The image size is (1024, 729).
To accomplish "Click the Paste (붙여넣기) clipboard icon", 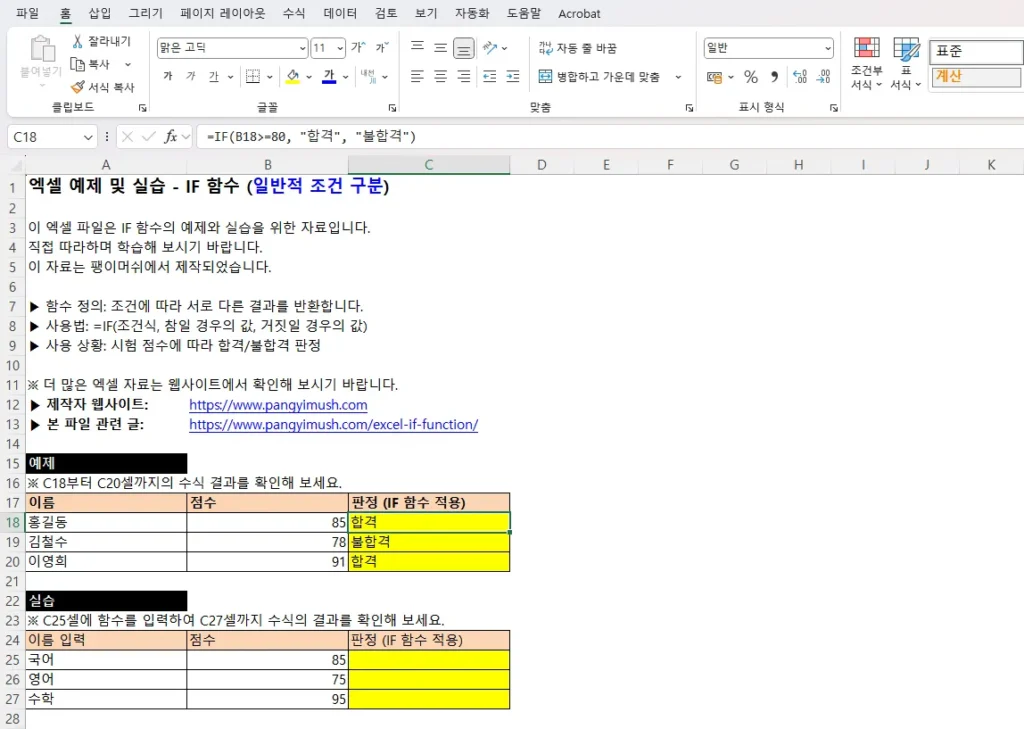I will pos(41,49).
